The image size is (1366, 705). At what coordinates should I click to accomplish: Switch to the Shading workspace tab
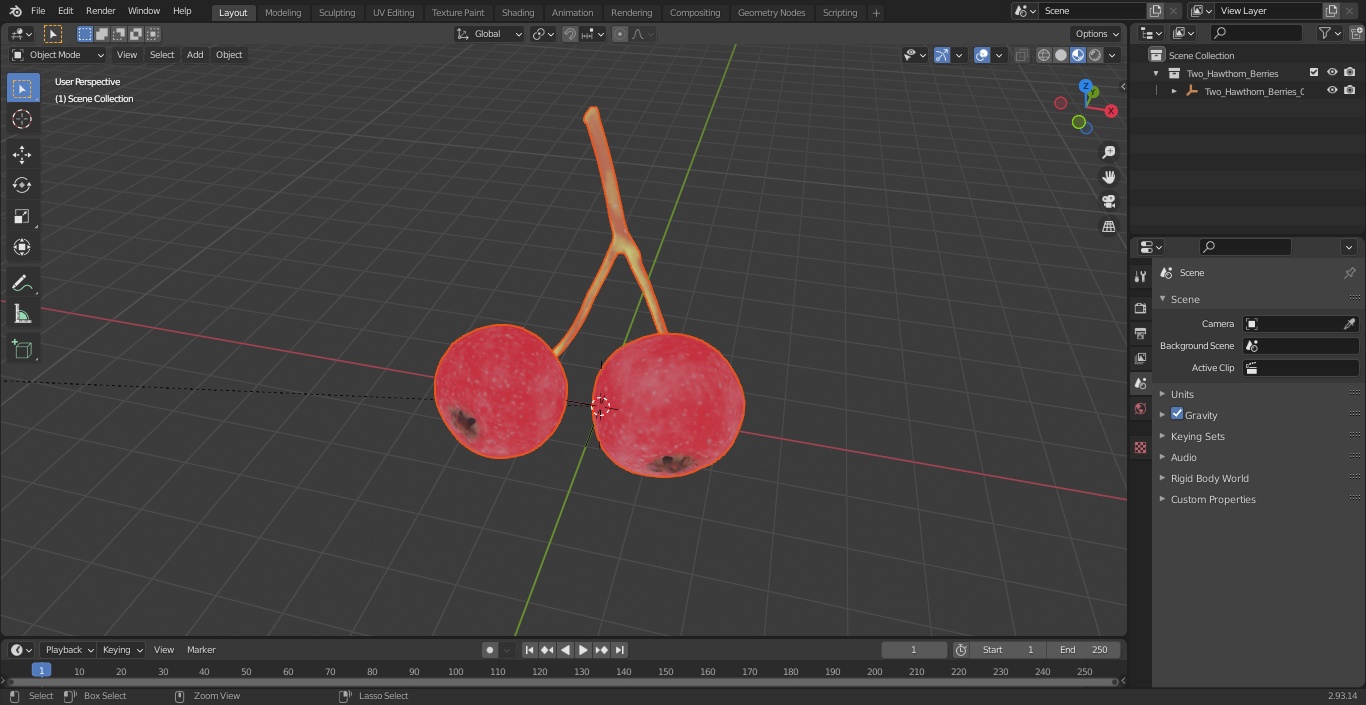[518, 12]
